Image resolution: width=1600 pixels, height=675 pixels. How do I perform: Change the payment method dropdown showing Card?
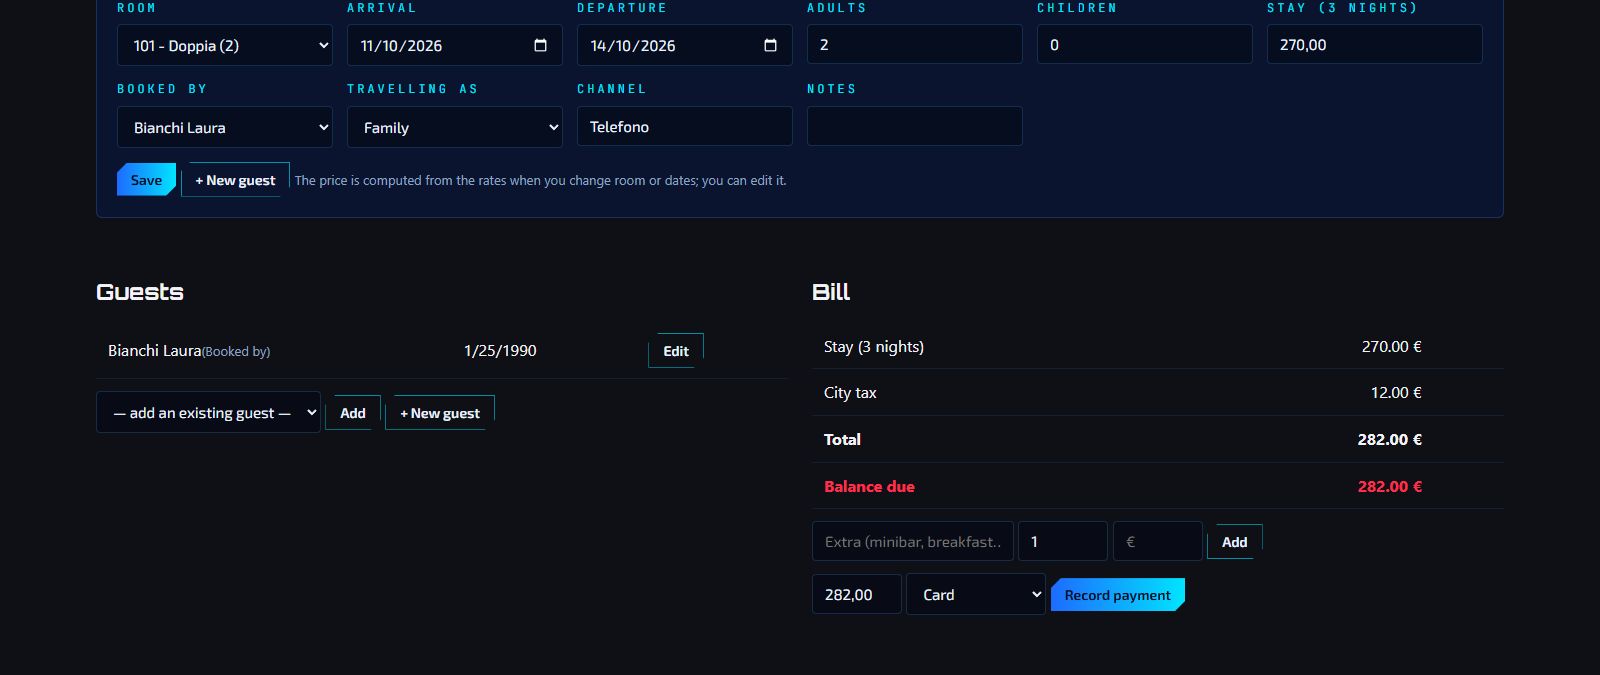976,594
